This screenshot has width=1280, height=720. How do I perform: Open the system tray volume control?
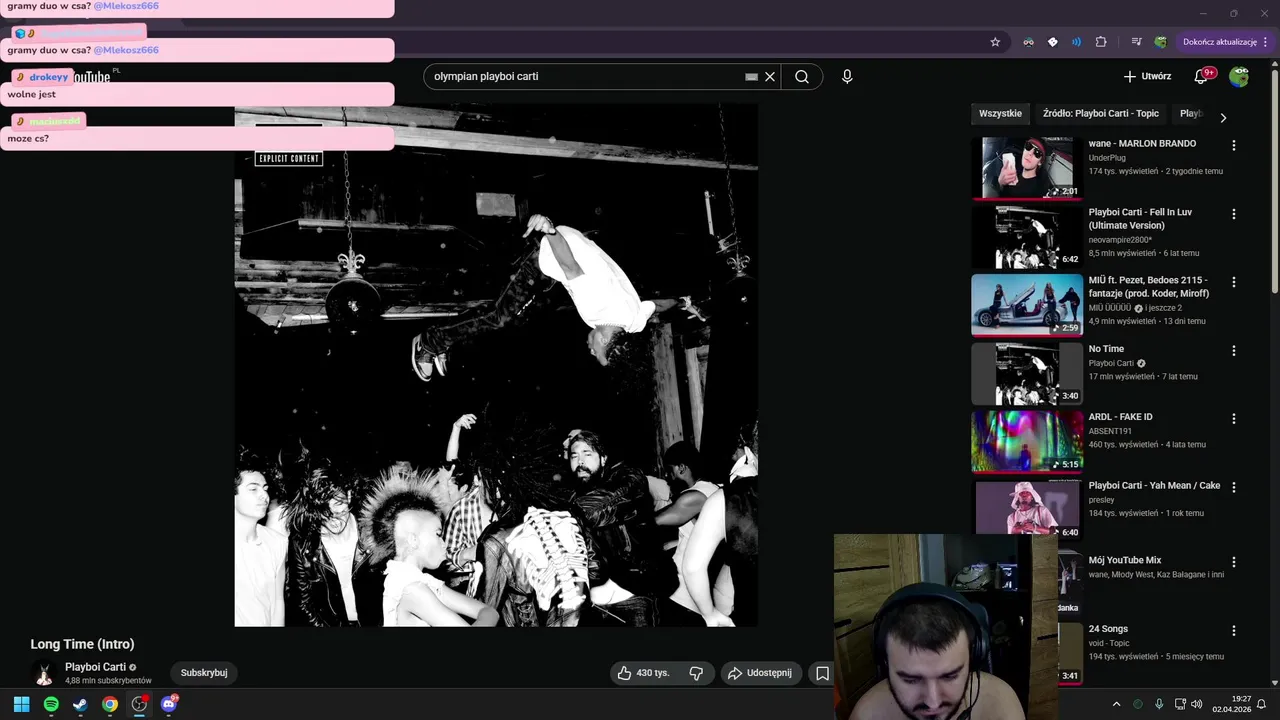[x=1197, y=704]
